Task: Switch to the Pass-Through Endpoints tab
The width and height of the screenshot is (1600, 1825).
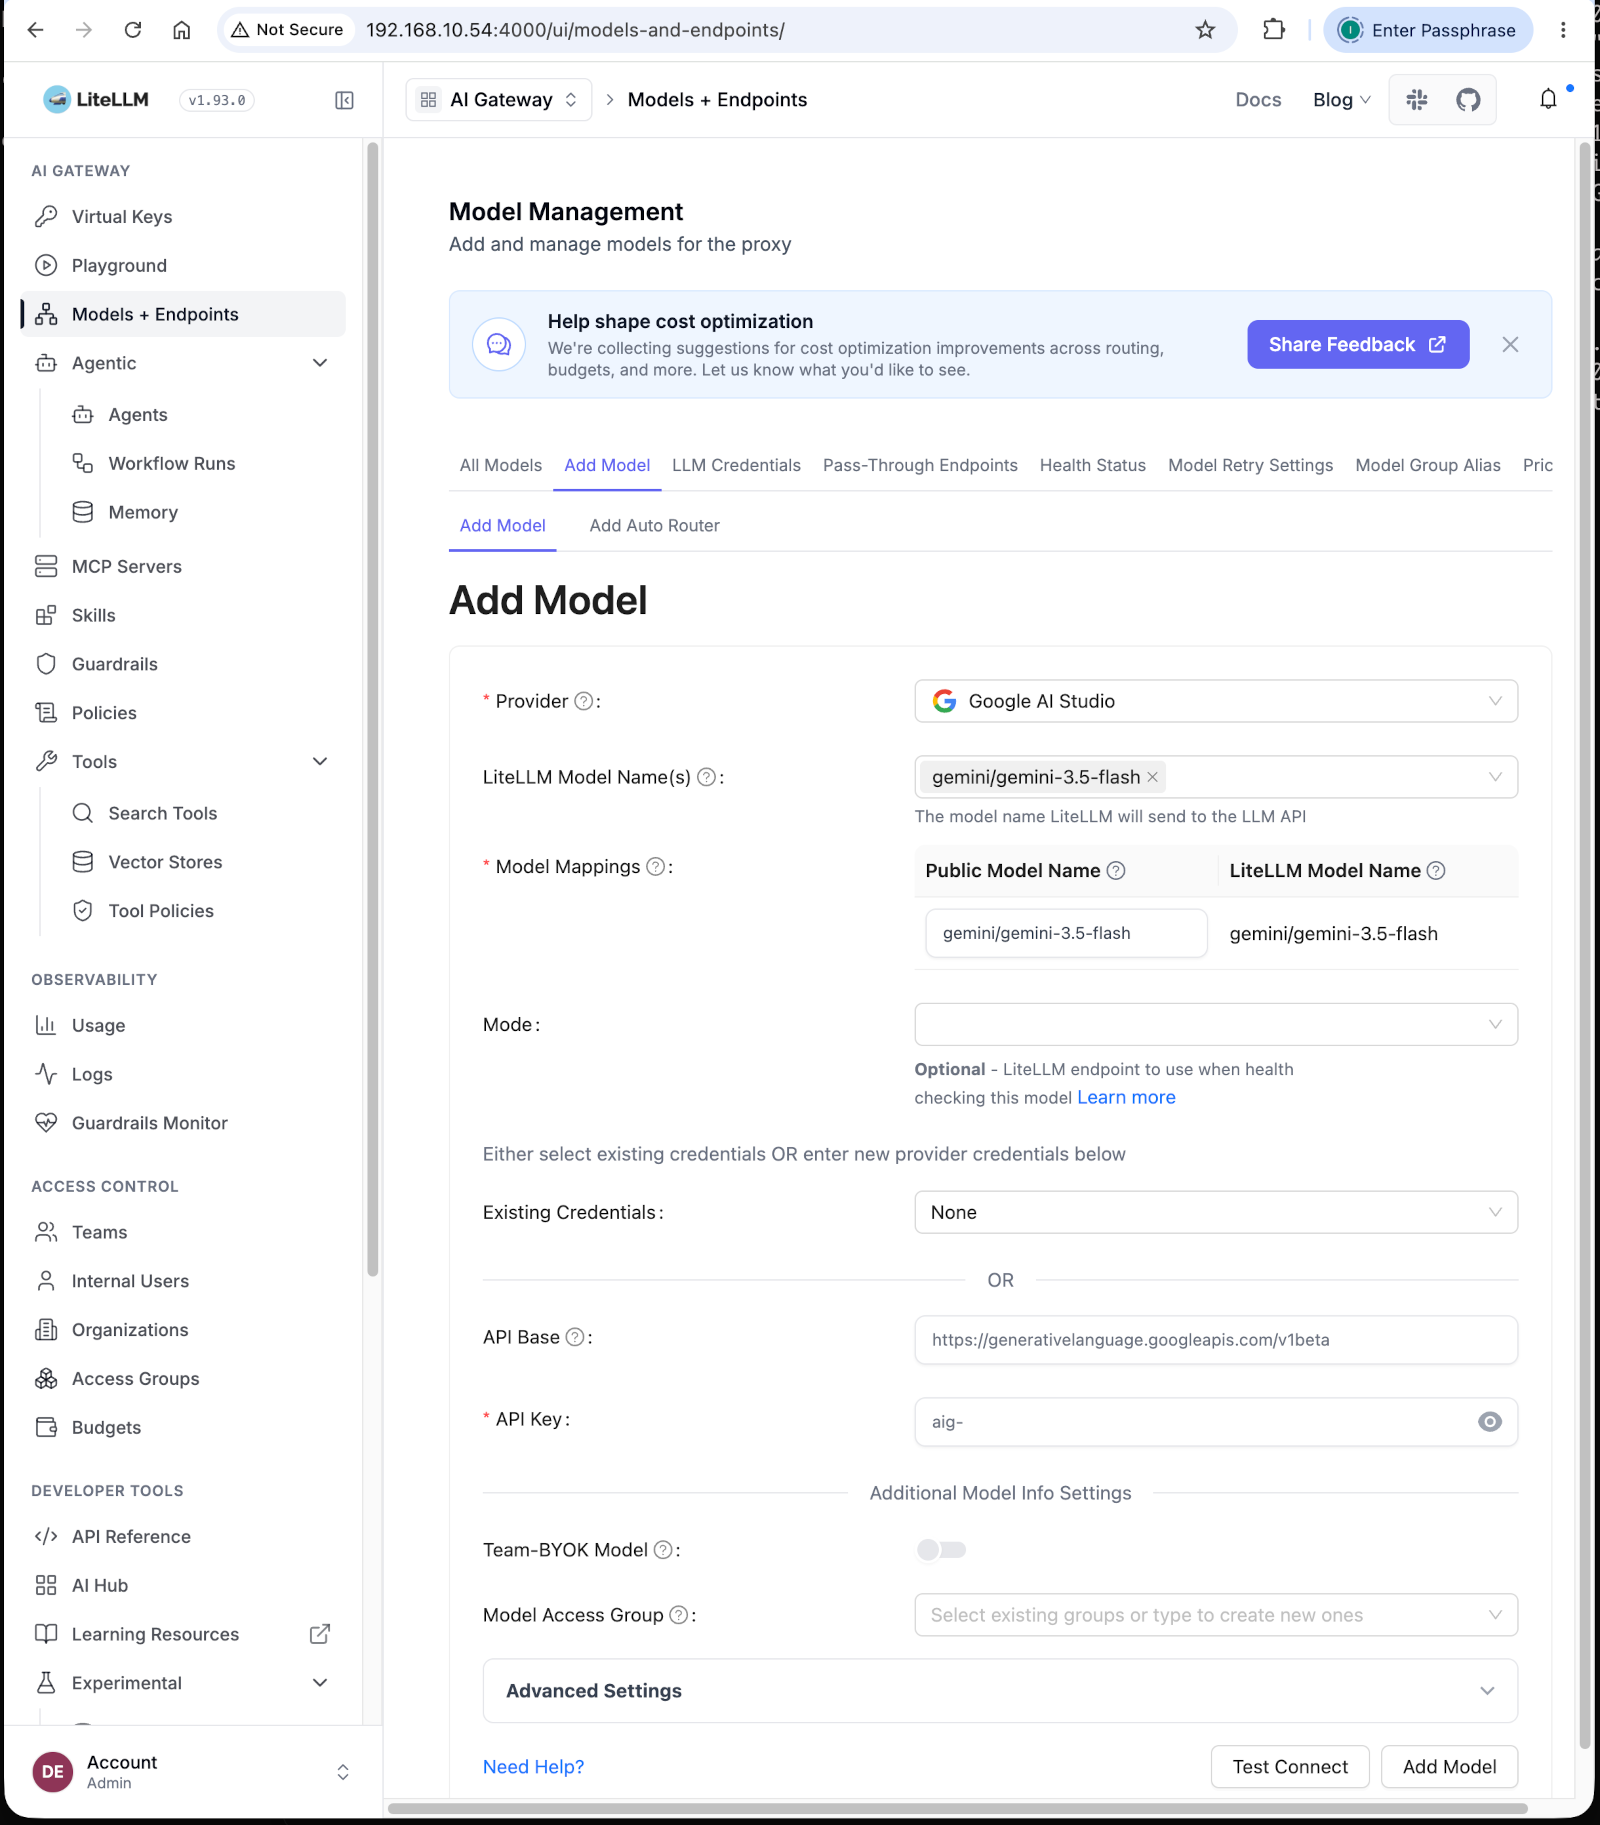Action: click(x=920, y=466)
